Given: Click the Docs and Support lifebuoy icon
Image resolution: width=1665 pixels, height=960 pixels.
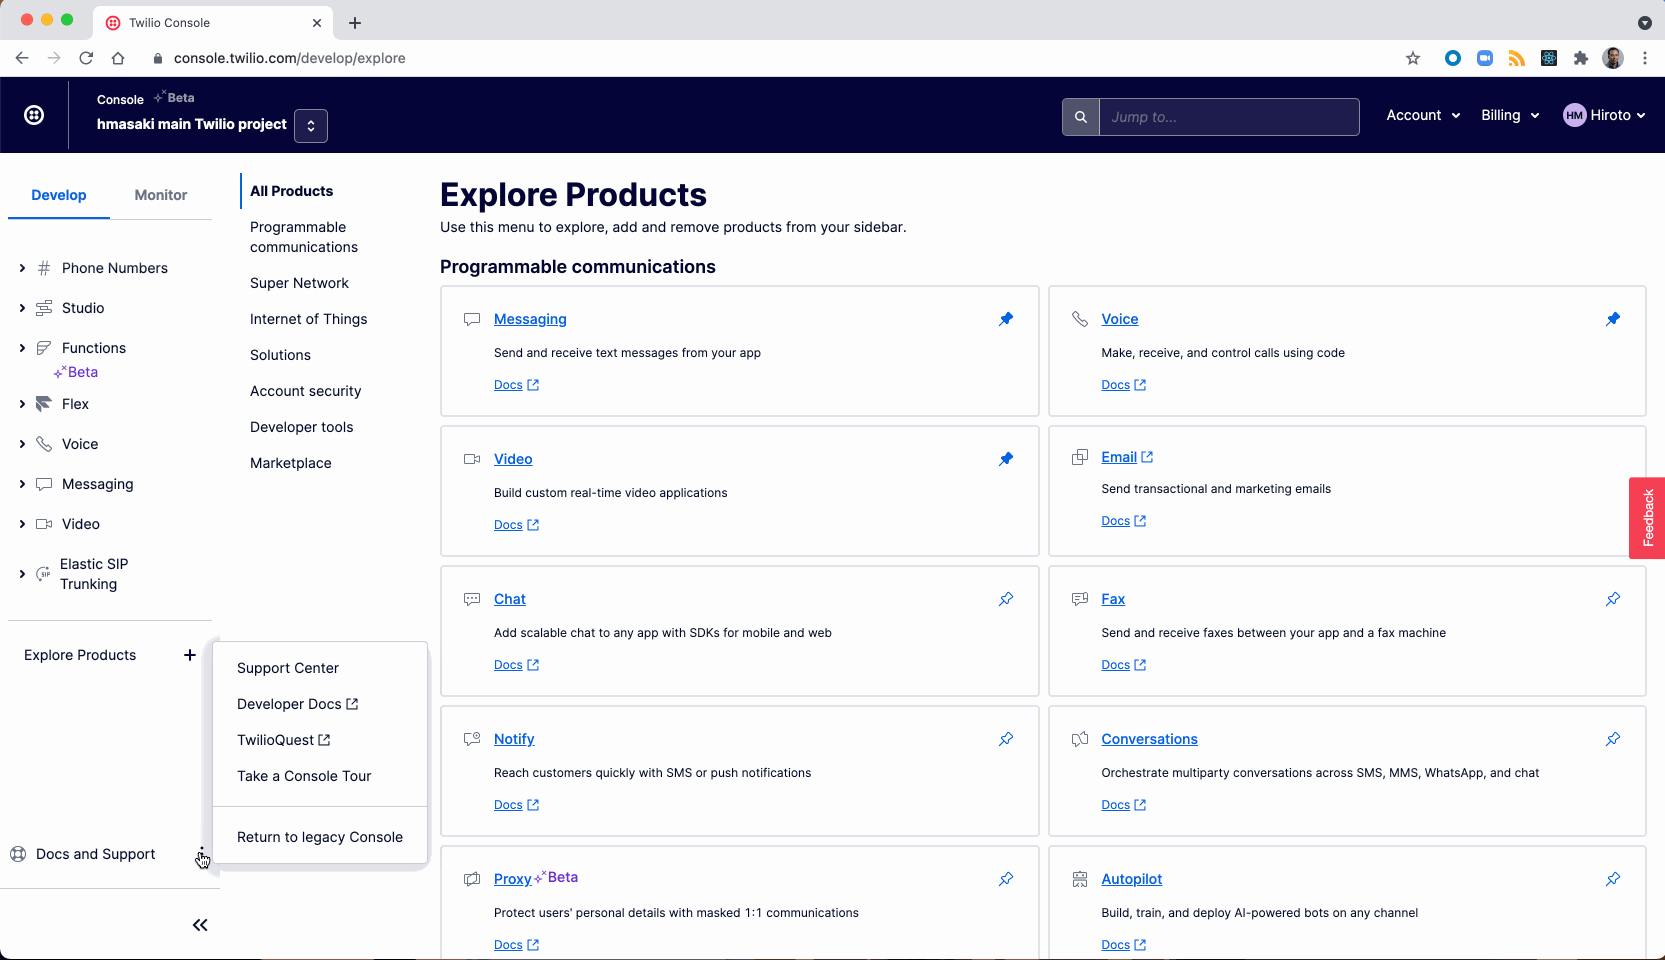Looking at the screenshot, I should pos(18,854).
